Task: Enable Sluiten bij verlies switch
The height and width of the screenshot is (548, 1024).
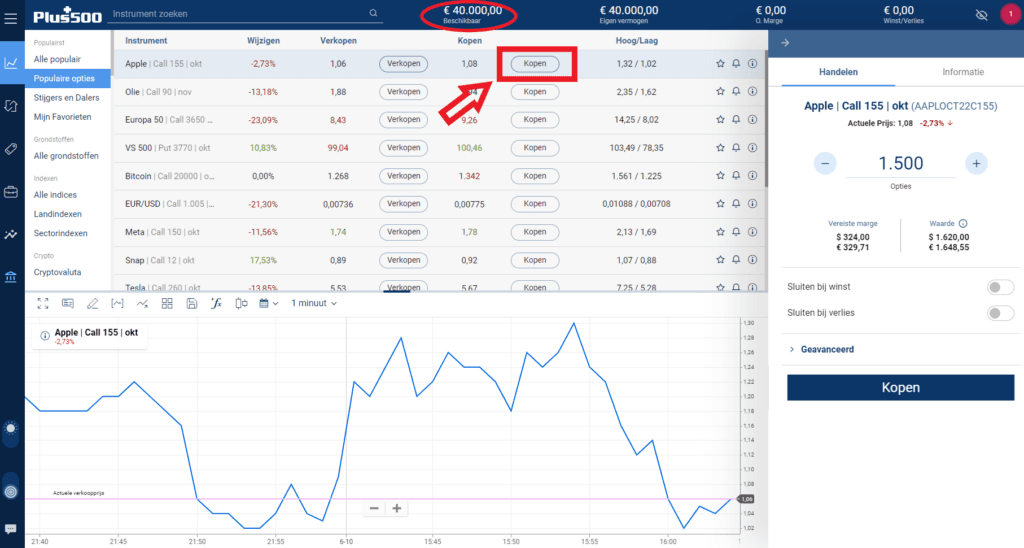Action: [x=999, y=313]
